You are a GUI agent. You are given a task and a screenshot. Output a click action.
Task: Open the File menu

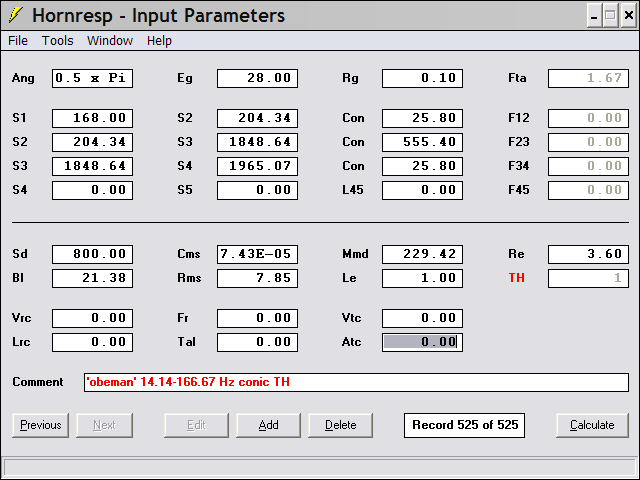pos(18,41)
